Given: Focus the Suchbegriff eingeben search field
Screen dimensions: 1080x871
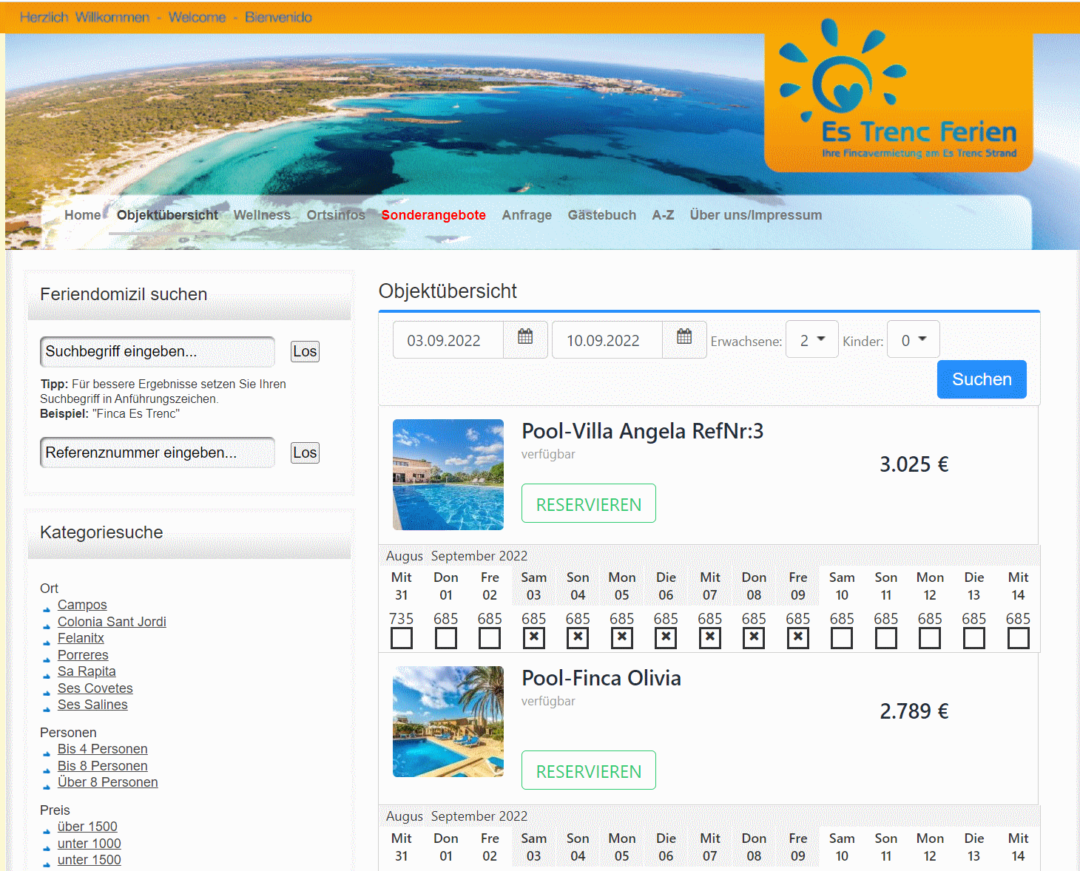Looking at the screenshot, I should click(x=157, y=352).
